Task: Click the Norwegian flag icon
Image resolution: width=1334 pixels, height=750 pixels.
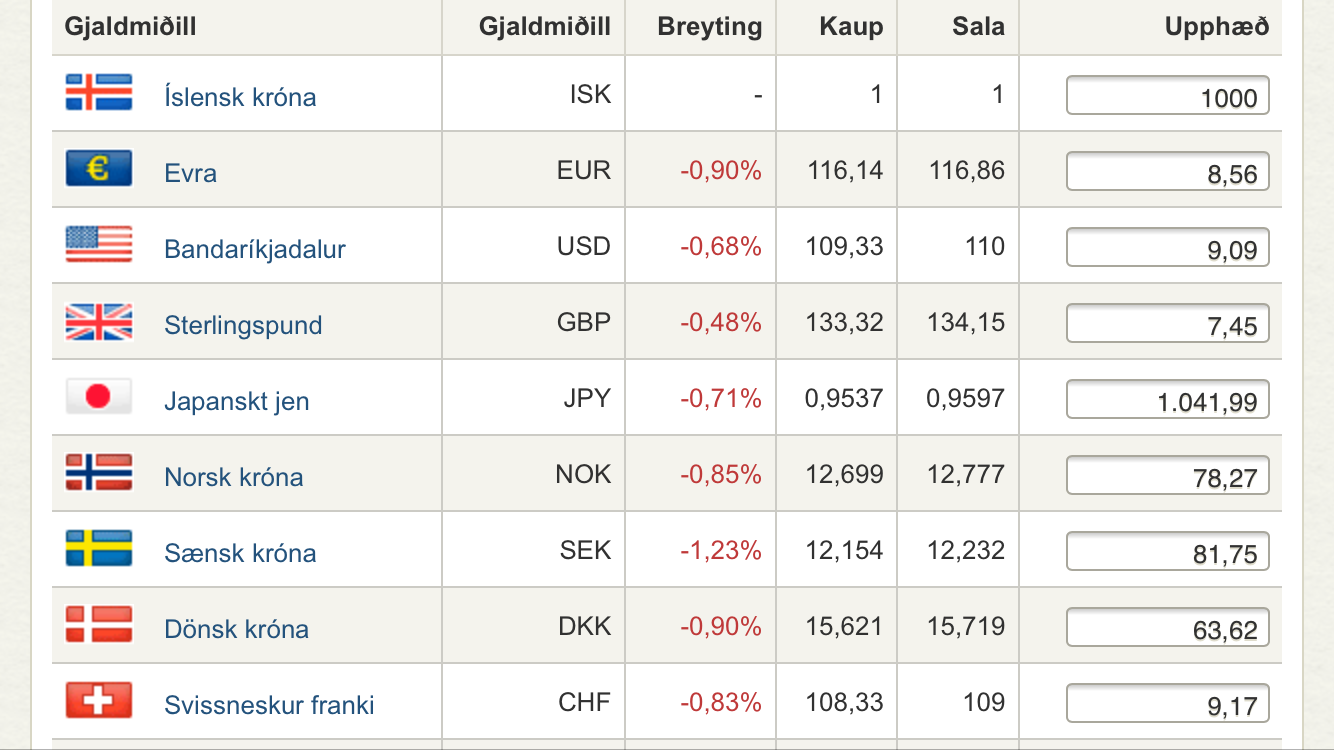Action: (99, 472)
